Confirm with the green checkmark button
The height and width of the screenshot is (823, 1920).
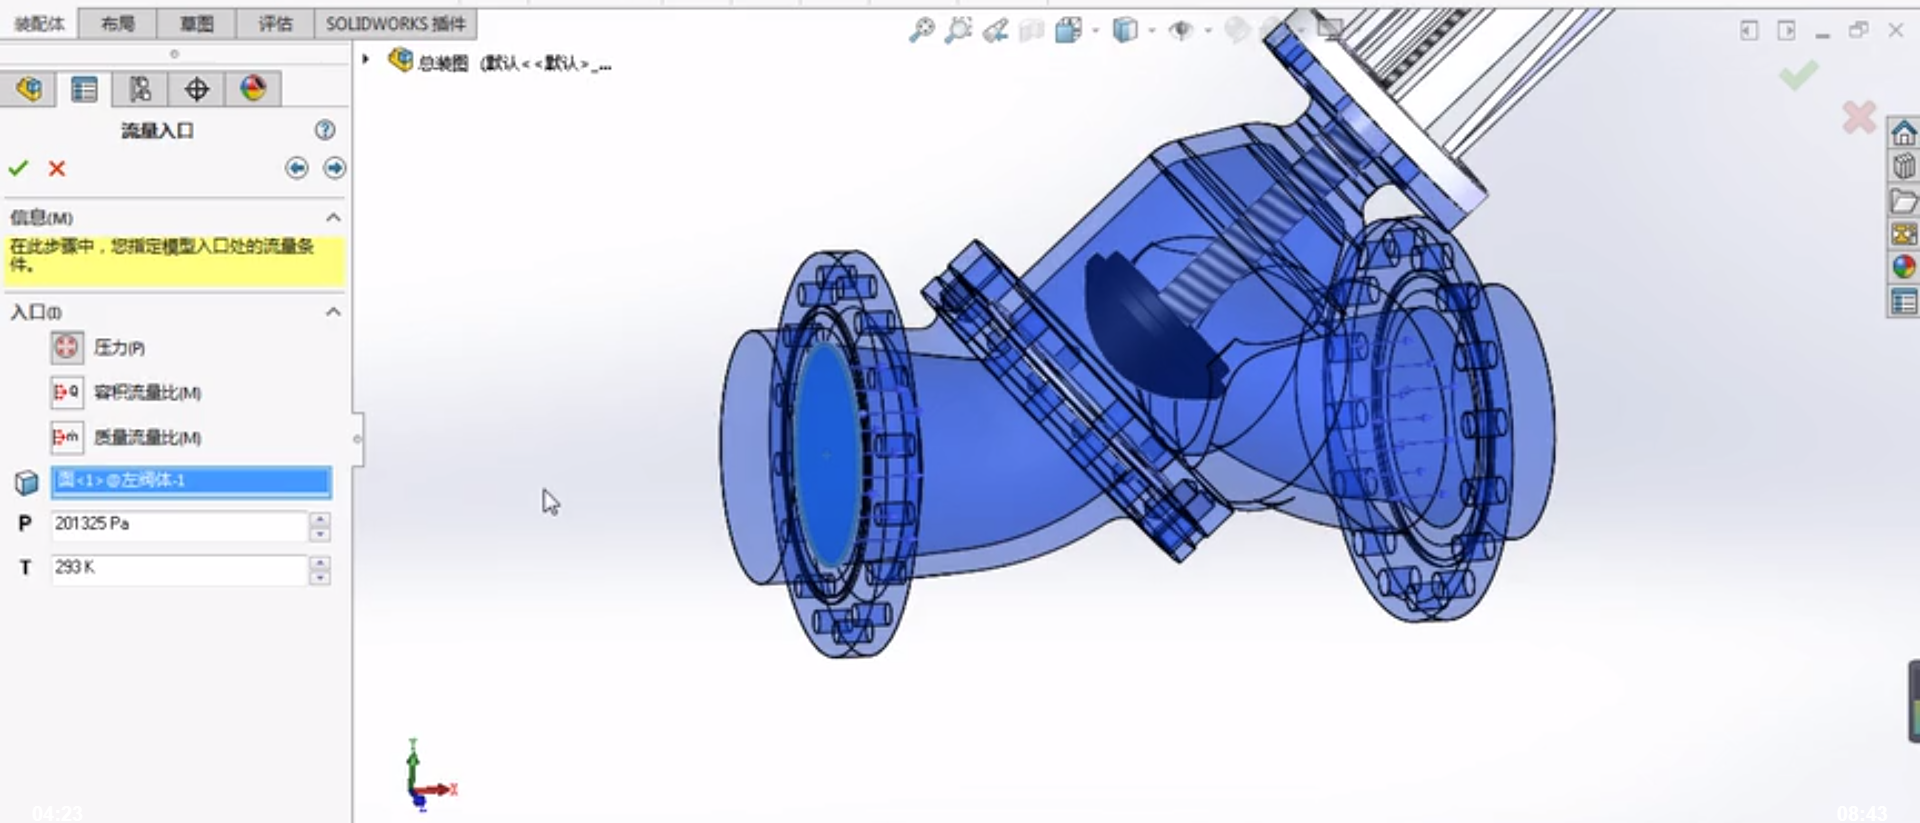tap(18, 168)
